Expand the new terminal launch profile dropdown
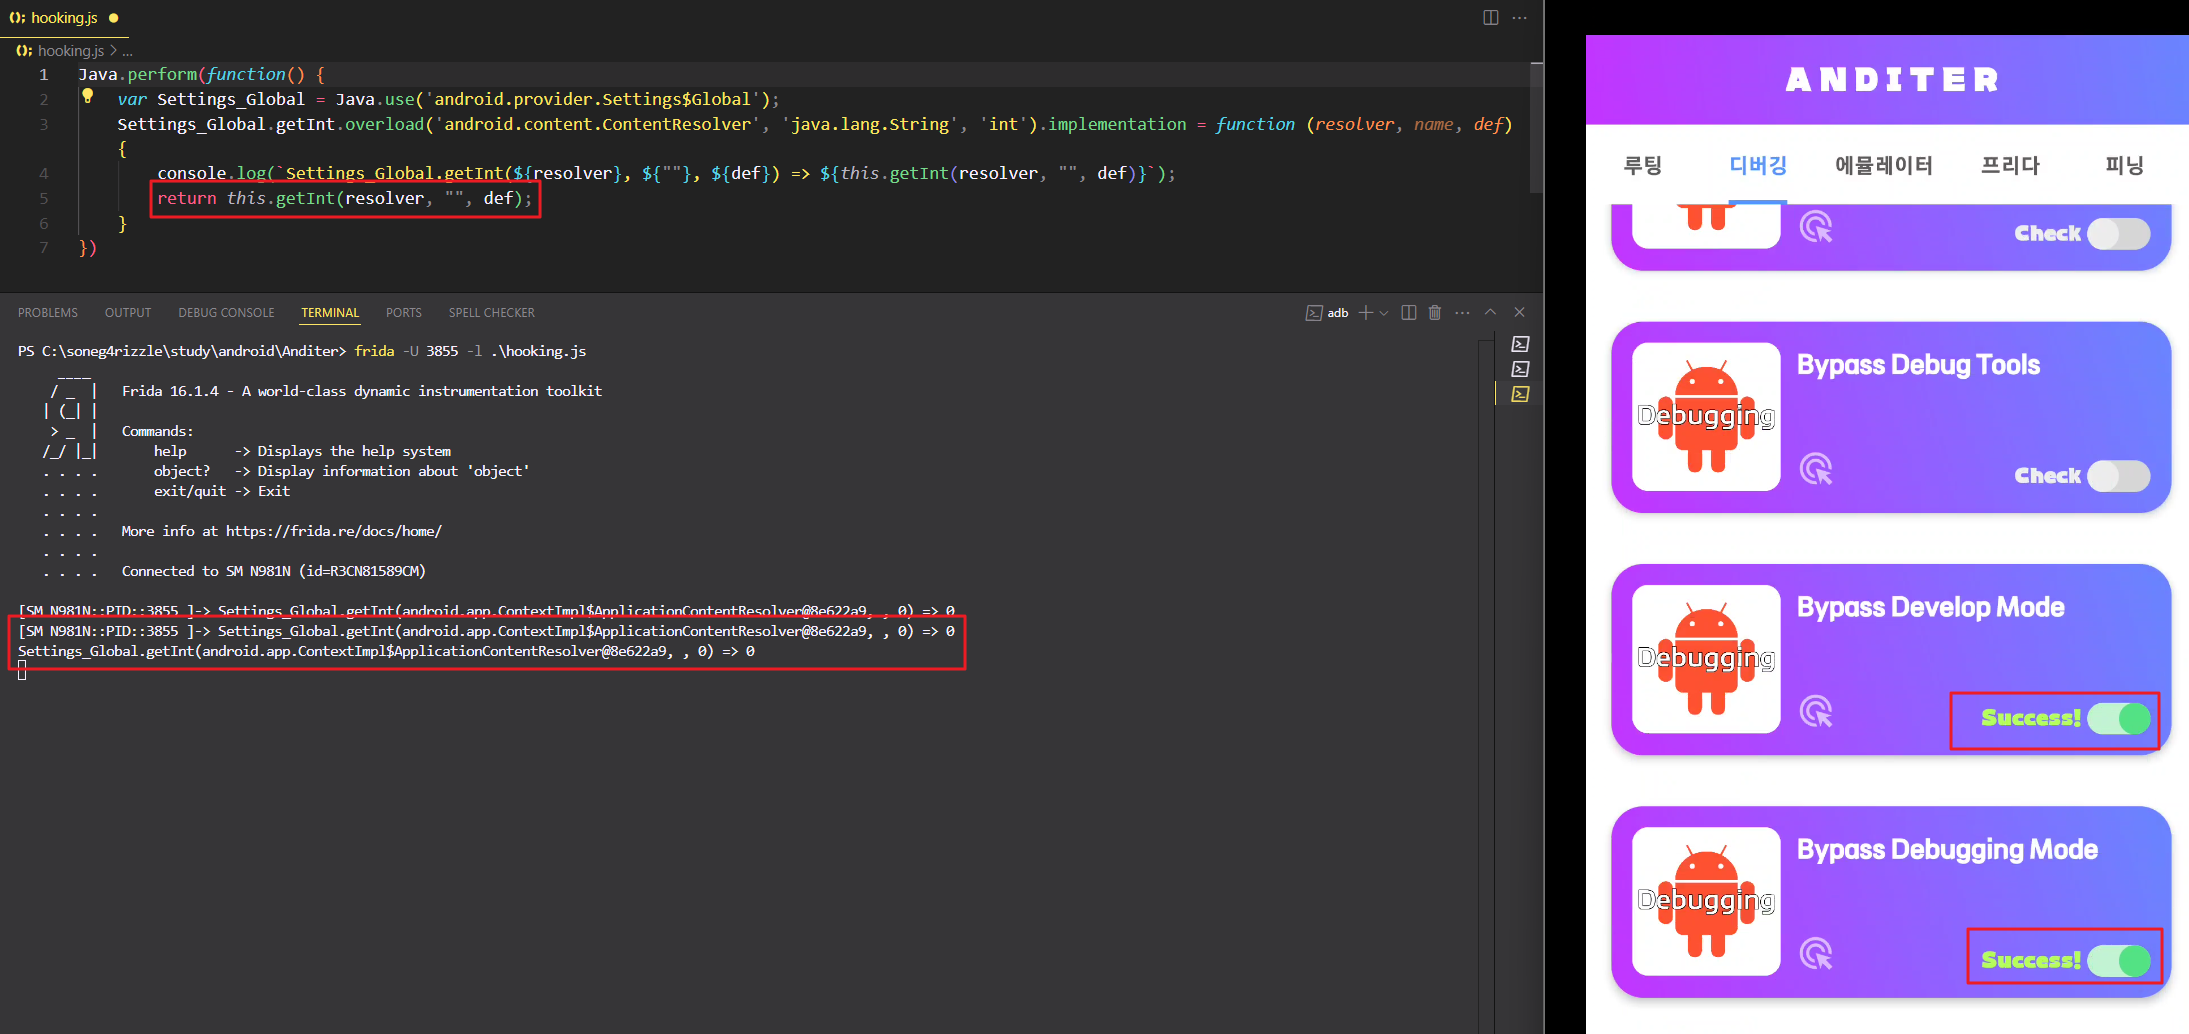 [1384, 313]
